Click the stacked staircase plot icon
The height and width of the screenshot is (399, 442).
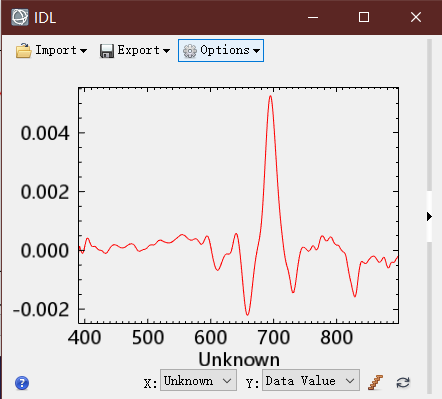click(376, 382)
